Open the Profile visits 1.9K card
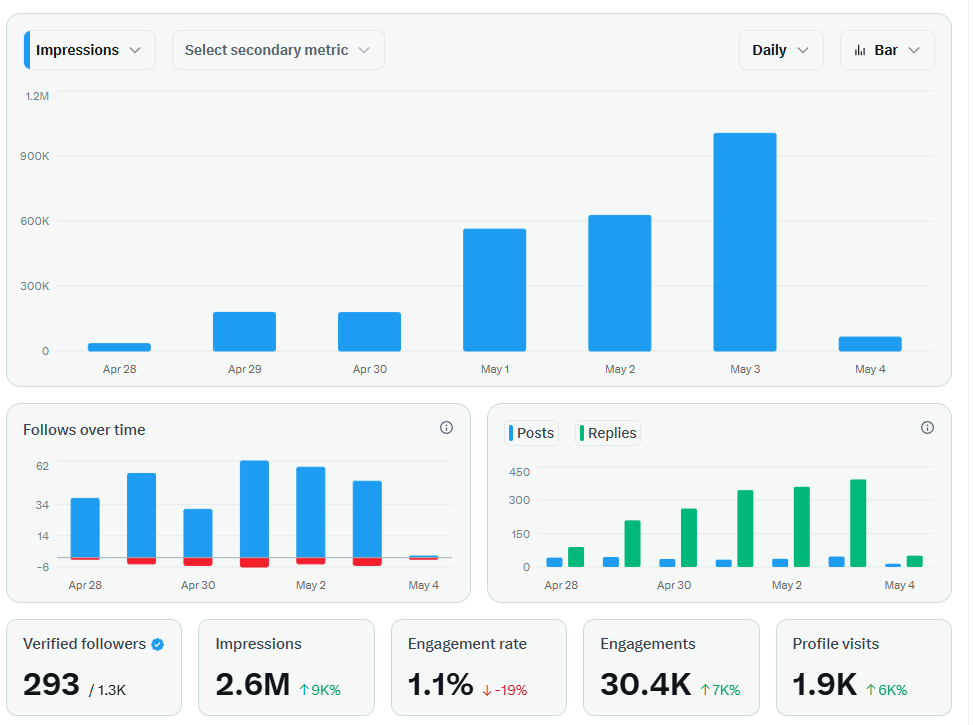This screenshot has height=725, width=973. [864, 667]
